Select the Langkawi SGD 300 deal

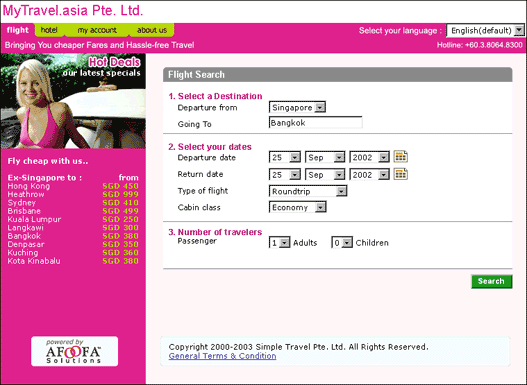[x=73, y=228]
